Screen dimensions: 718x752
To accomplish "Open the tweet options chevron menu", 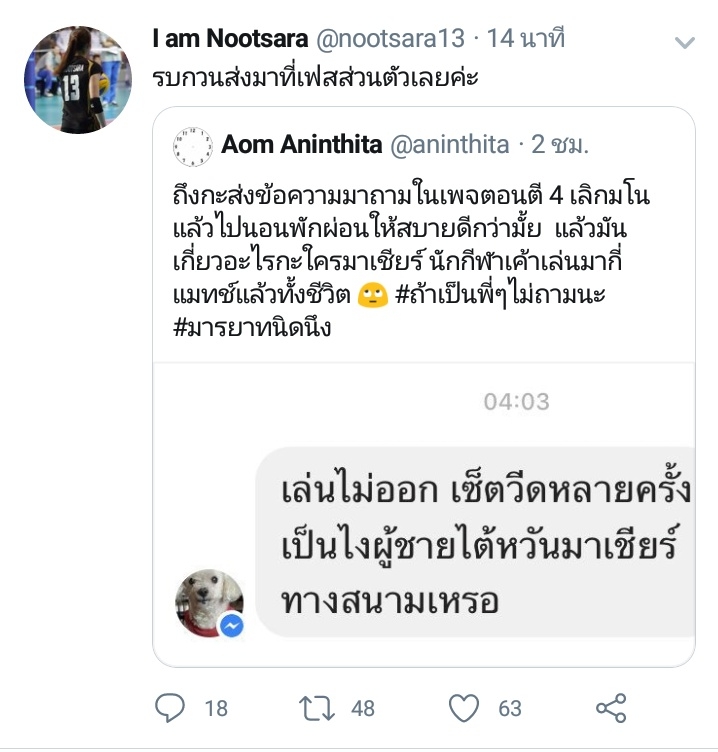I will pyautogui.click(x=684, y=42).
